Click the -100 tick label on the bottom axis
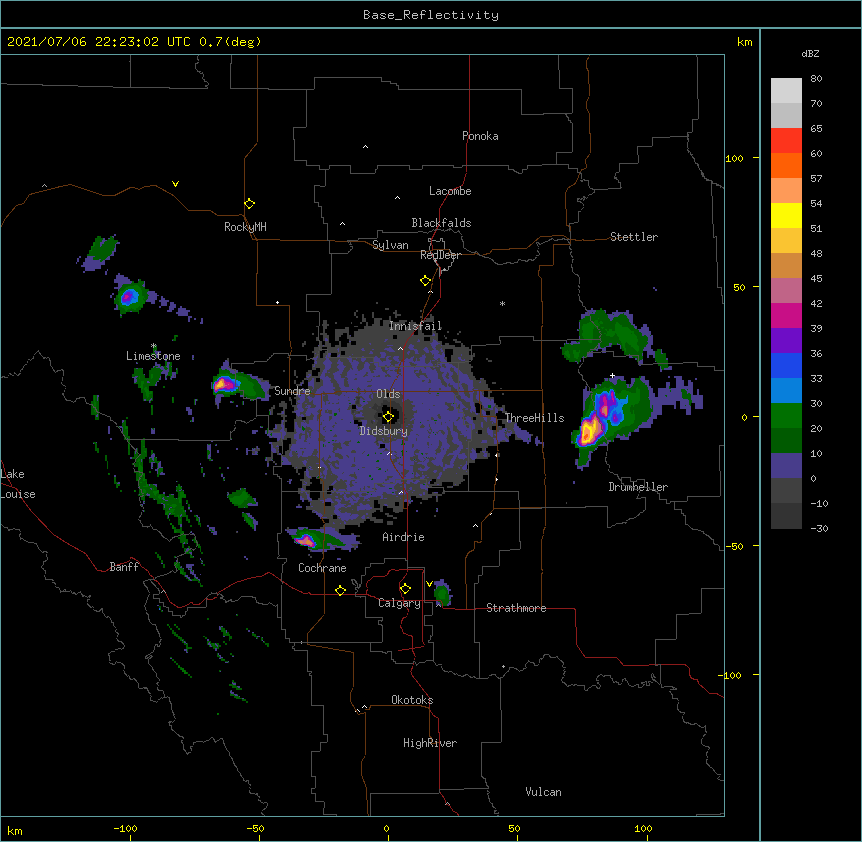Image resolution: width=862 pixels, height=842 pixels. click(x=125, y=828)
